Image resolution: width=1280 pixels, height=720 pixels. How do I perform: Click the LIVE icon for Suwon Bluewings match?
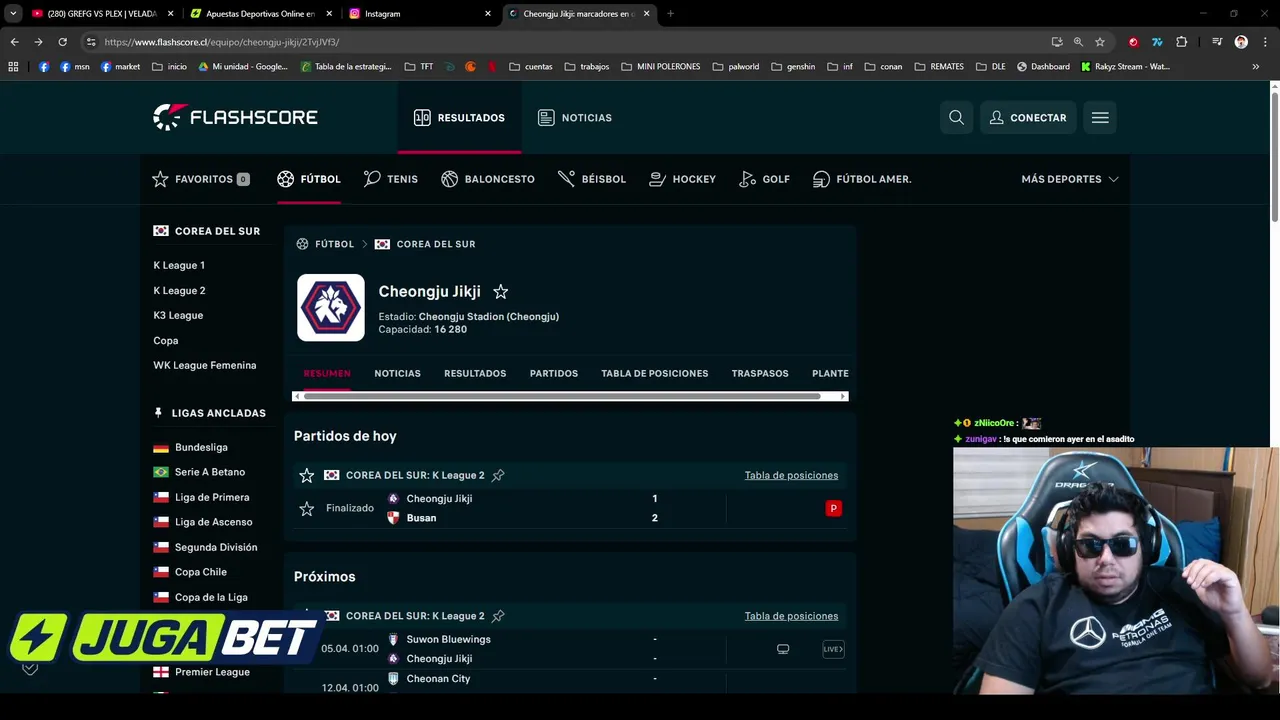833,649
